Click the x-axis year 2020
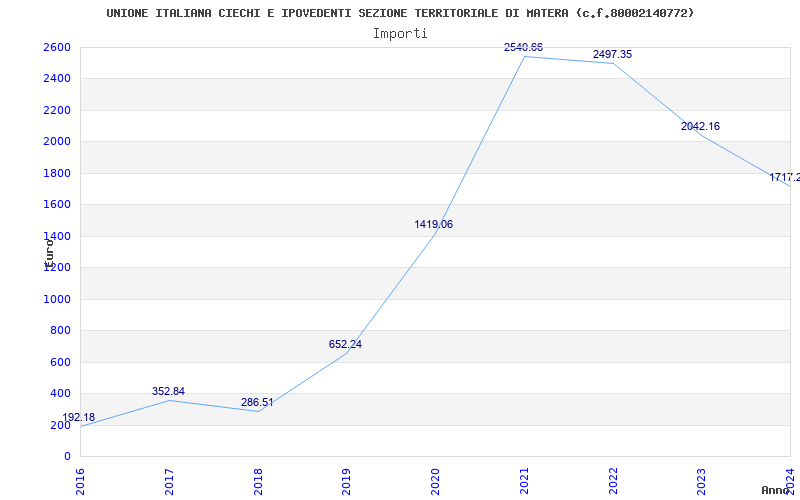Screen dimensions: 800x500 pos(435,481)
